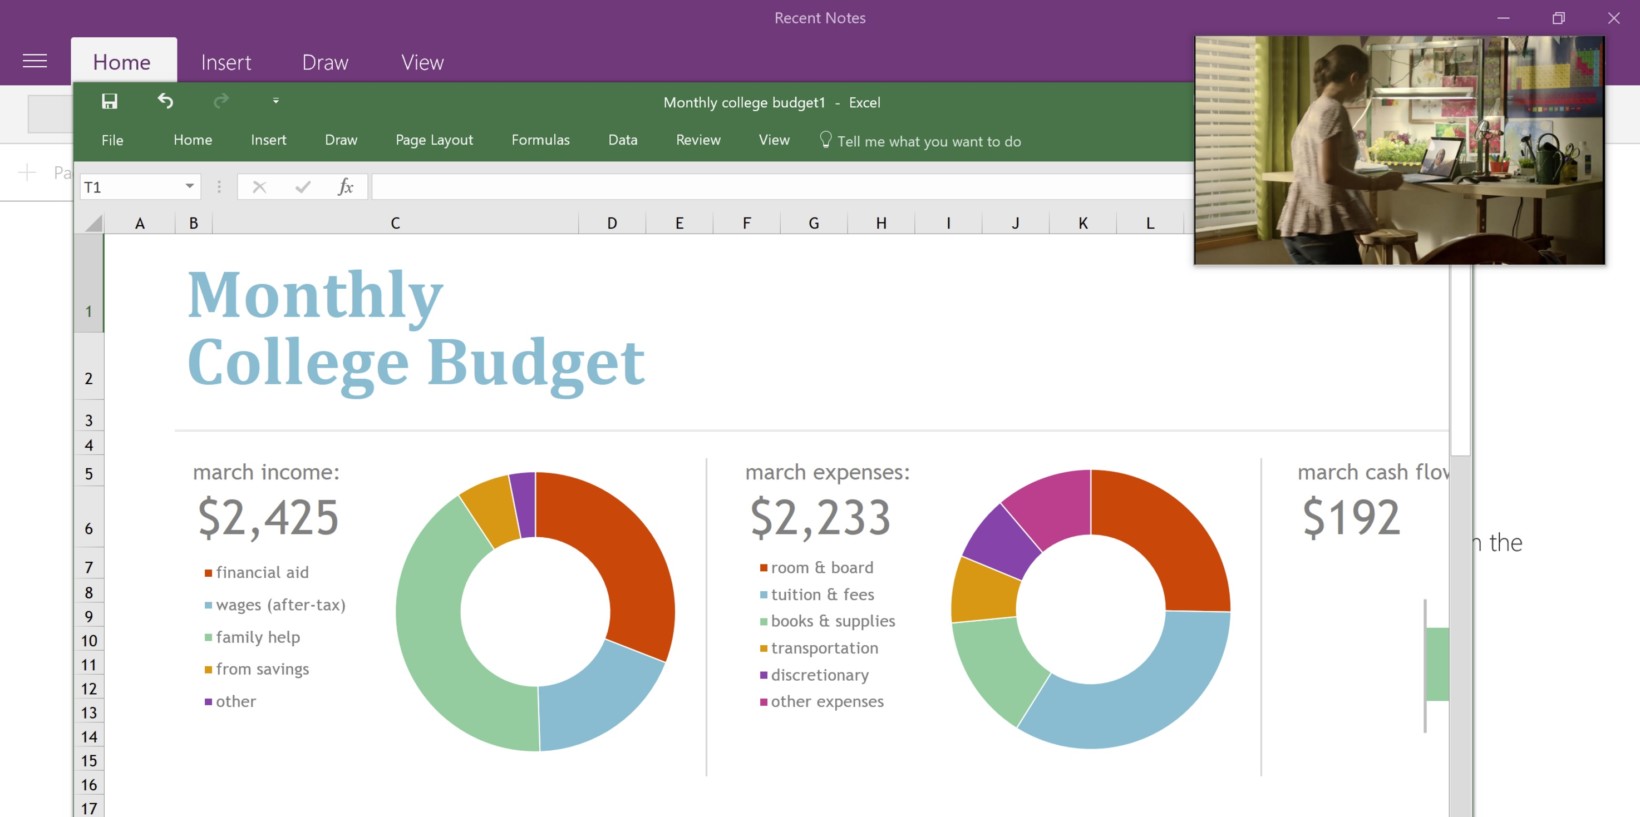Switch to OneNote Insert tab
Viewport: 1640px width, 817px height.
point(226,62)
